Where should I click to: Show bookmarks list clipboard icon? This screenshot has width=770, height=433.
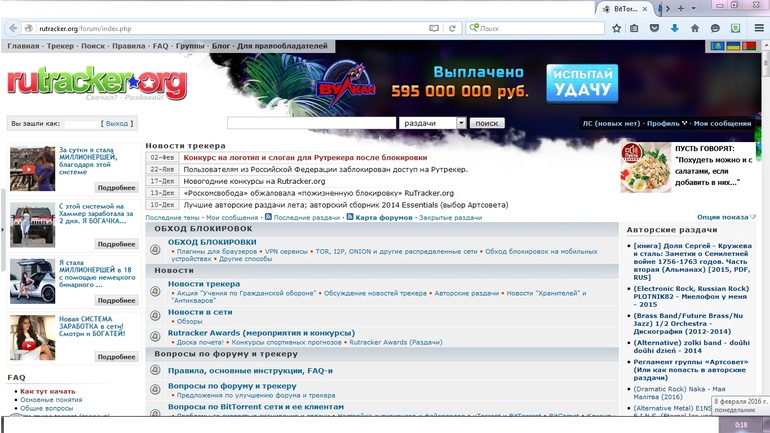634,28
